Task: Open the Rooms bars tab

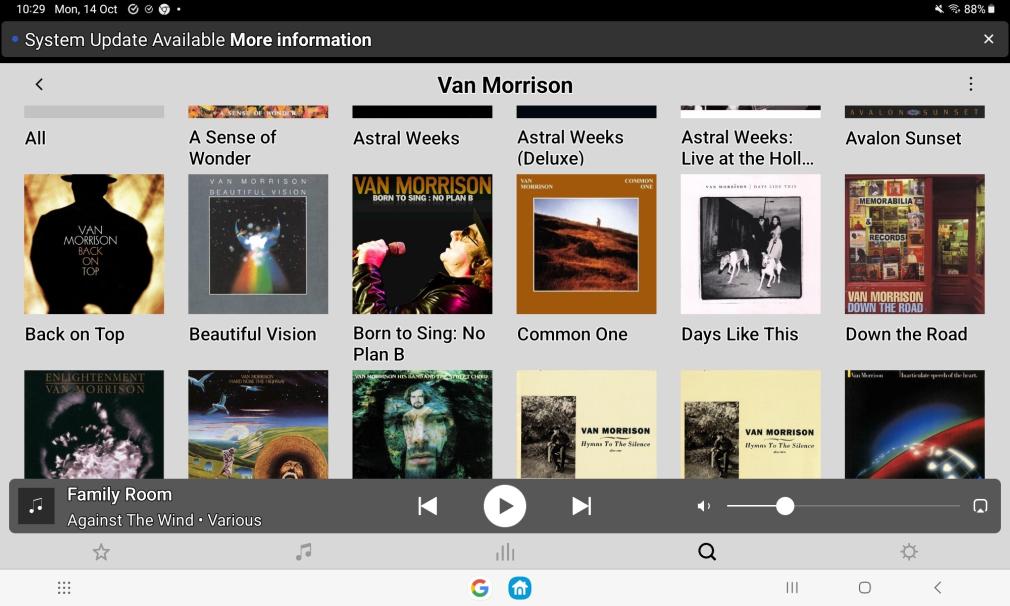Action: (x=505, y=552)
